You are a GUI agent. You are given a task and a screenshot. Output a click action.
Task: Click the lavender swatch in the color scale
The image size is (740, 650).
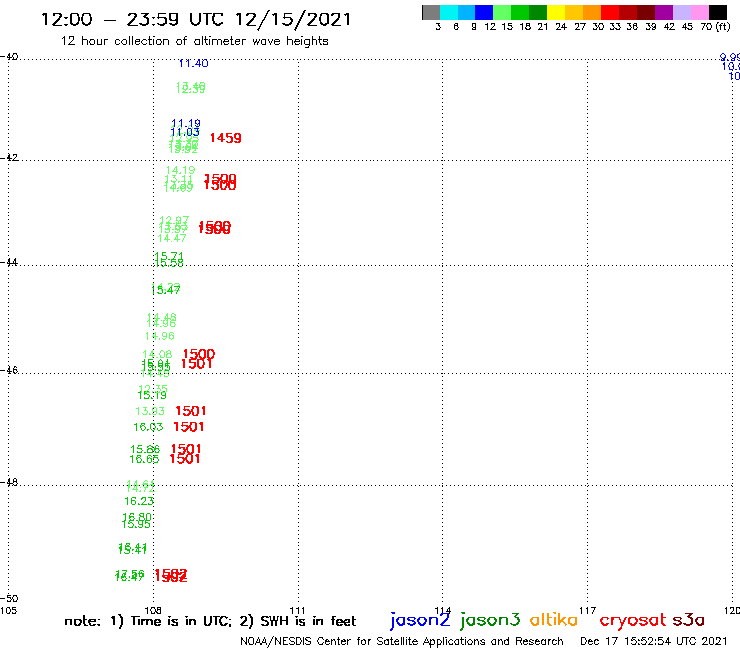point(682,12)
